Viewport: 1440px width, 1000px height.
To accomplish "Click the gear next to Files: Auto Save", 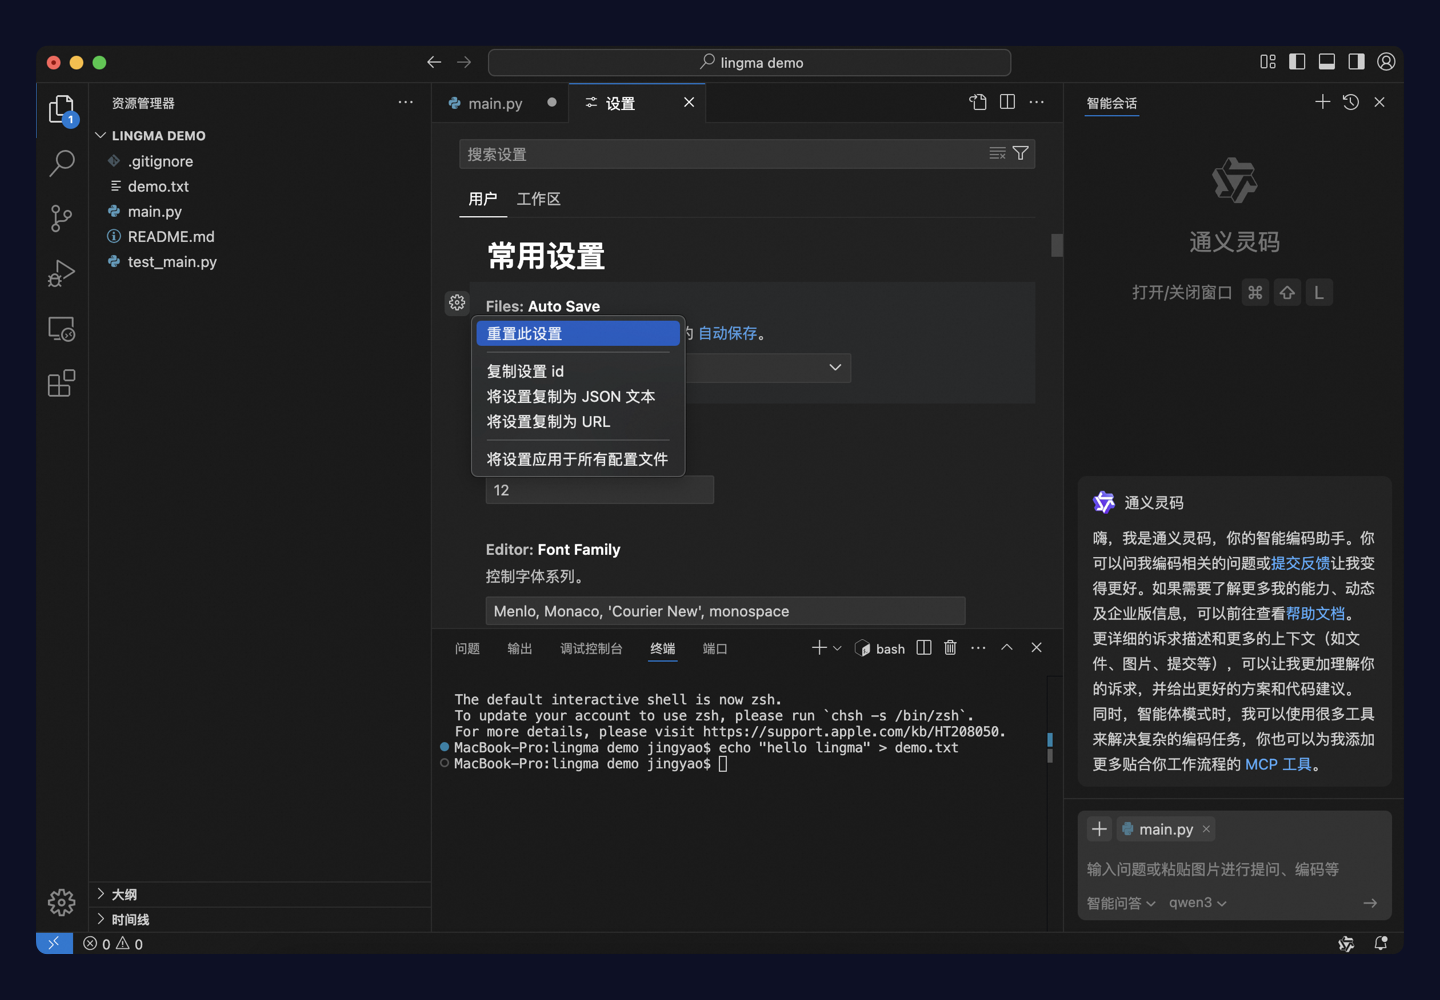I will [457, 302].
